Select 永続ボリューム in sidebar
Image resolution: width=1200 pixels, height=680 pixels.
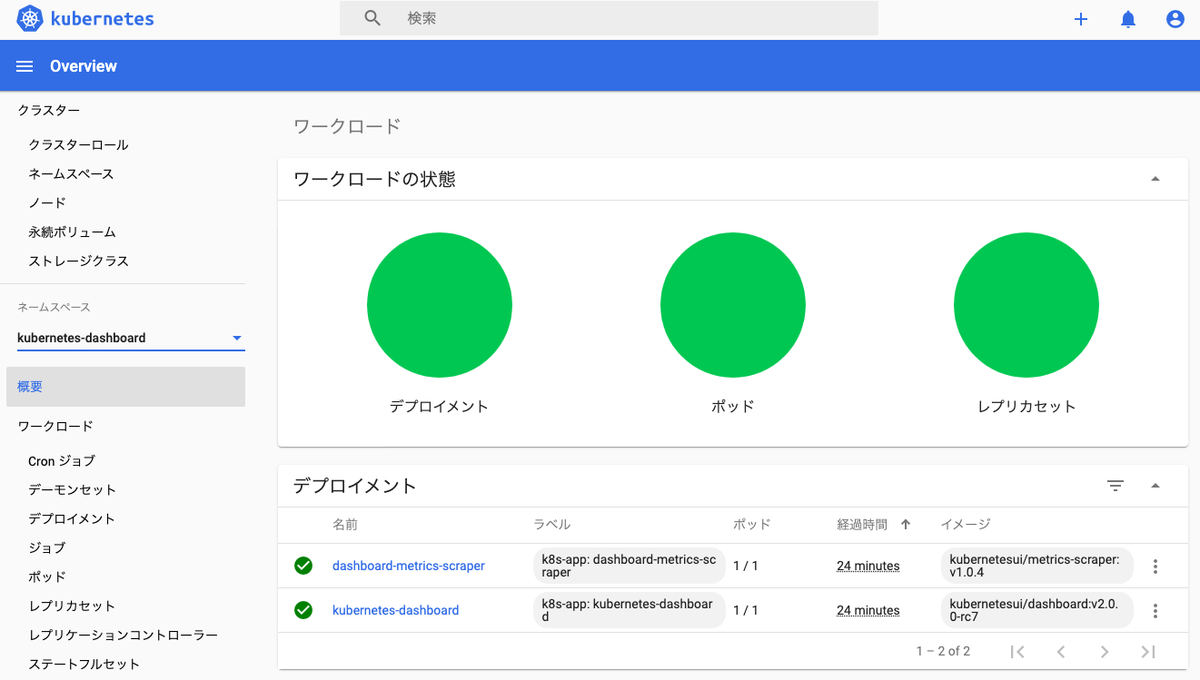[72, 232]
